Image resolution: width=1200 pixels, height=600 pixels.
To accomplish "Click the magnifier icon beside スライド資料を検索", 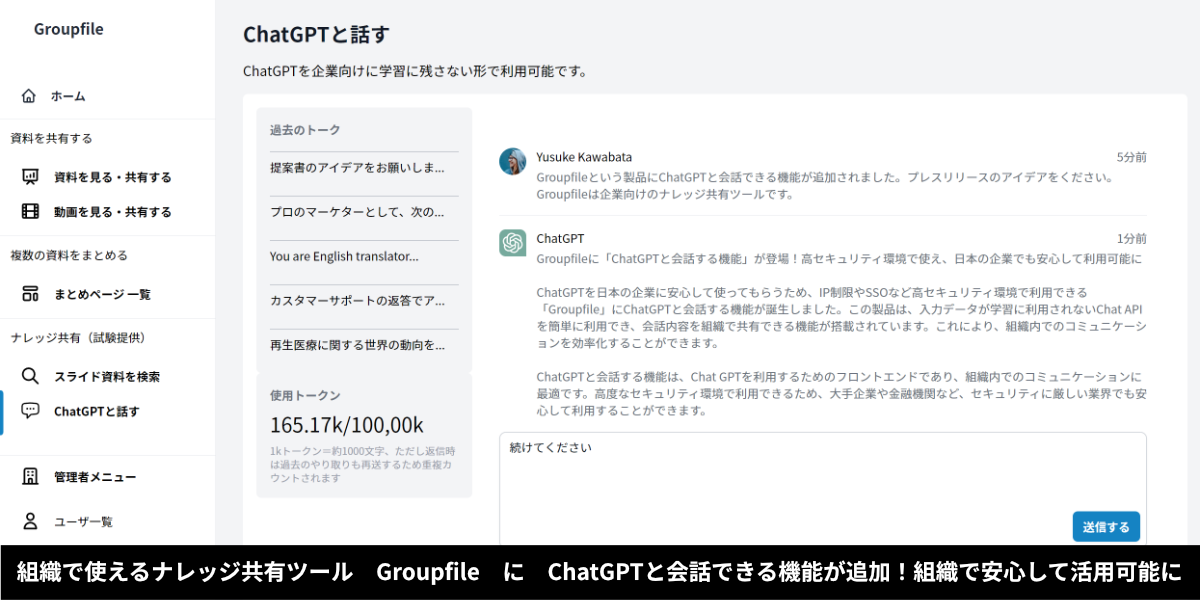I will click(x=31, y=376).
